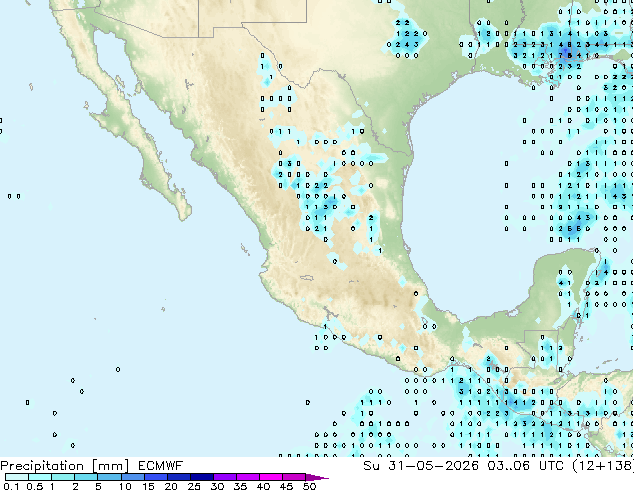Click the 45–50 mm legend color box
The height and width of the screenshot is (490, 634).
pyautogui.click(x=294, y=477)
